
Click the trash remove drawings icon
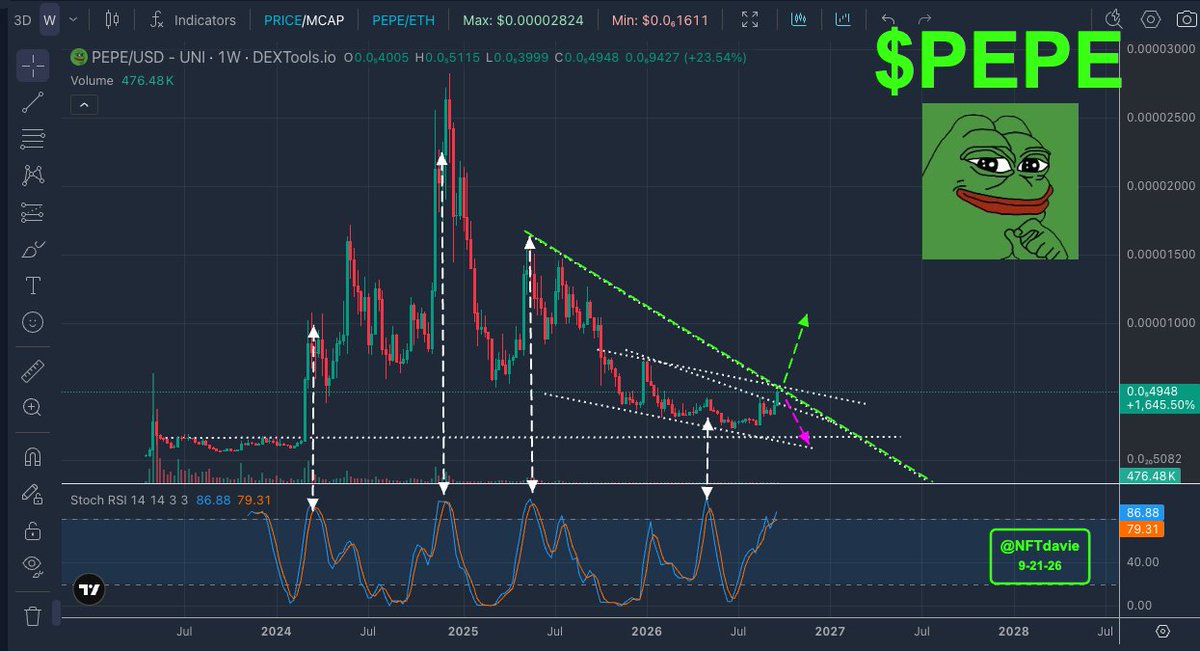click(33, 615)
